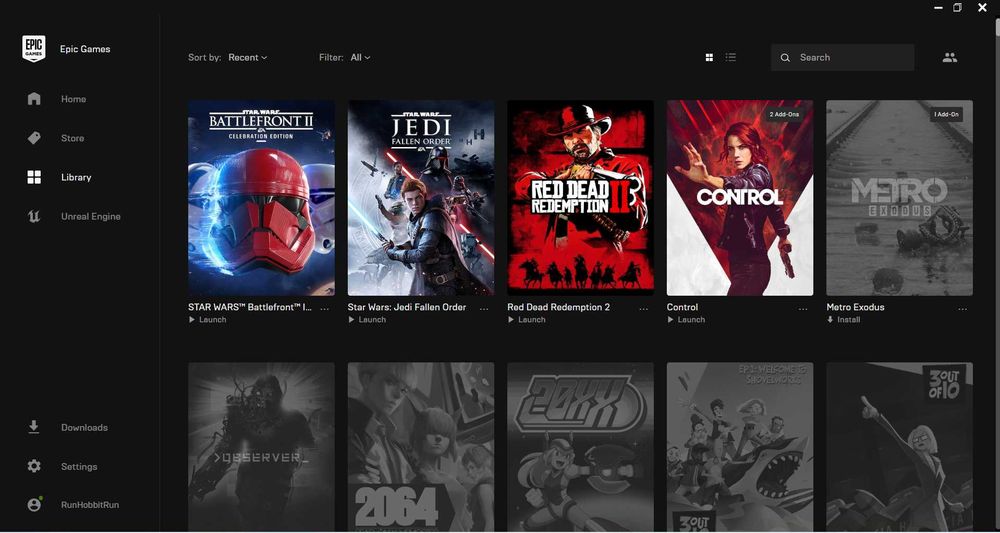Switch to list view layout
1000x533 pixels.
[x=731, y=57]
